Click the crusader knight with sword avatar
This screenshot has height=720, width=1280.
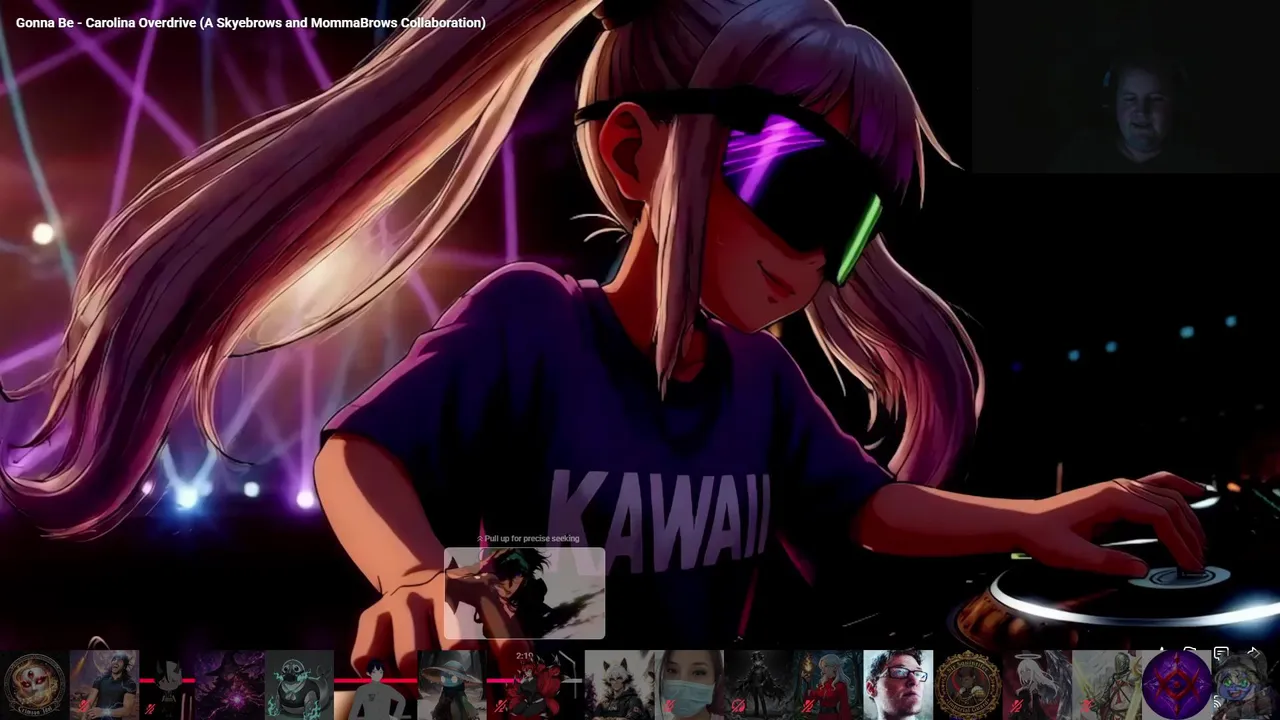1107,686
